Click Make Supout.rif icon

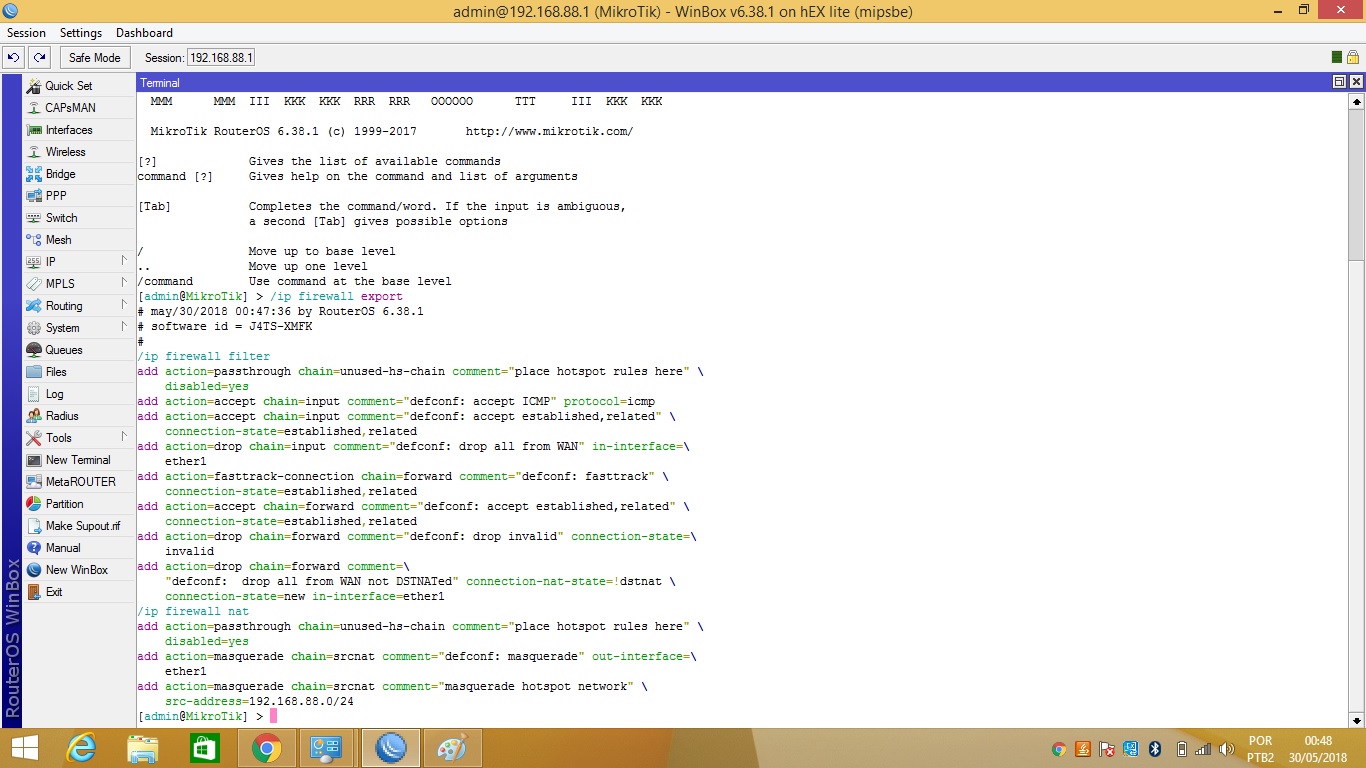(x=34, y=526)
